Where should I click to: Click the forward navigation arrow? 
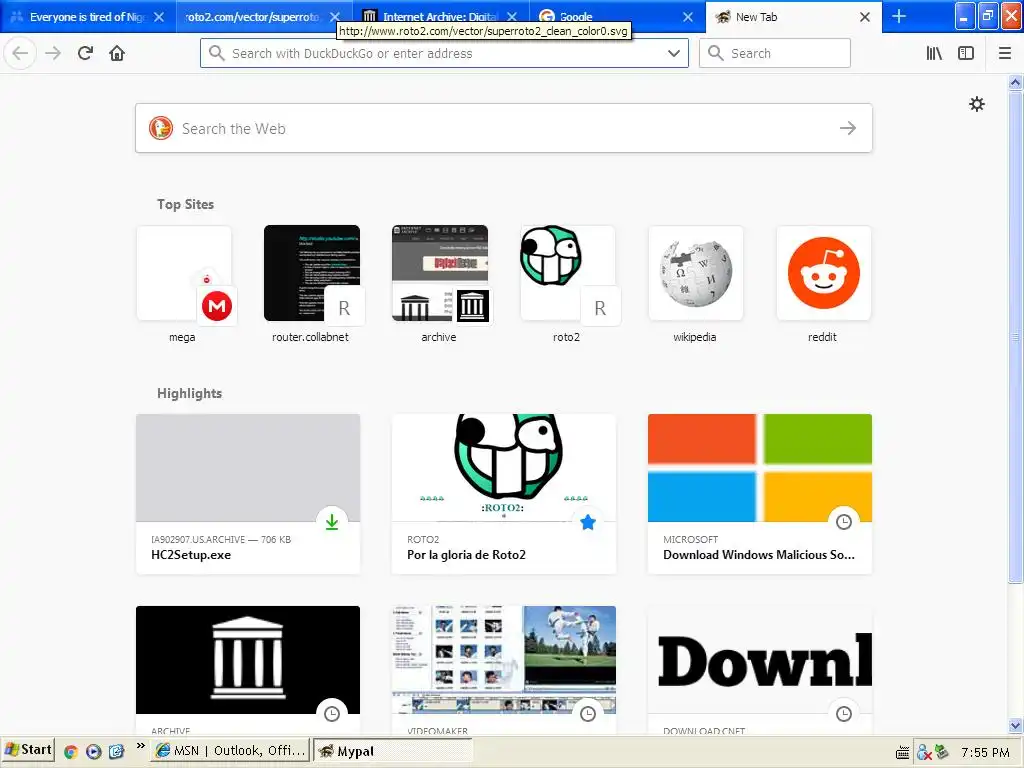pyautogui.click(x=53, y=53)
